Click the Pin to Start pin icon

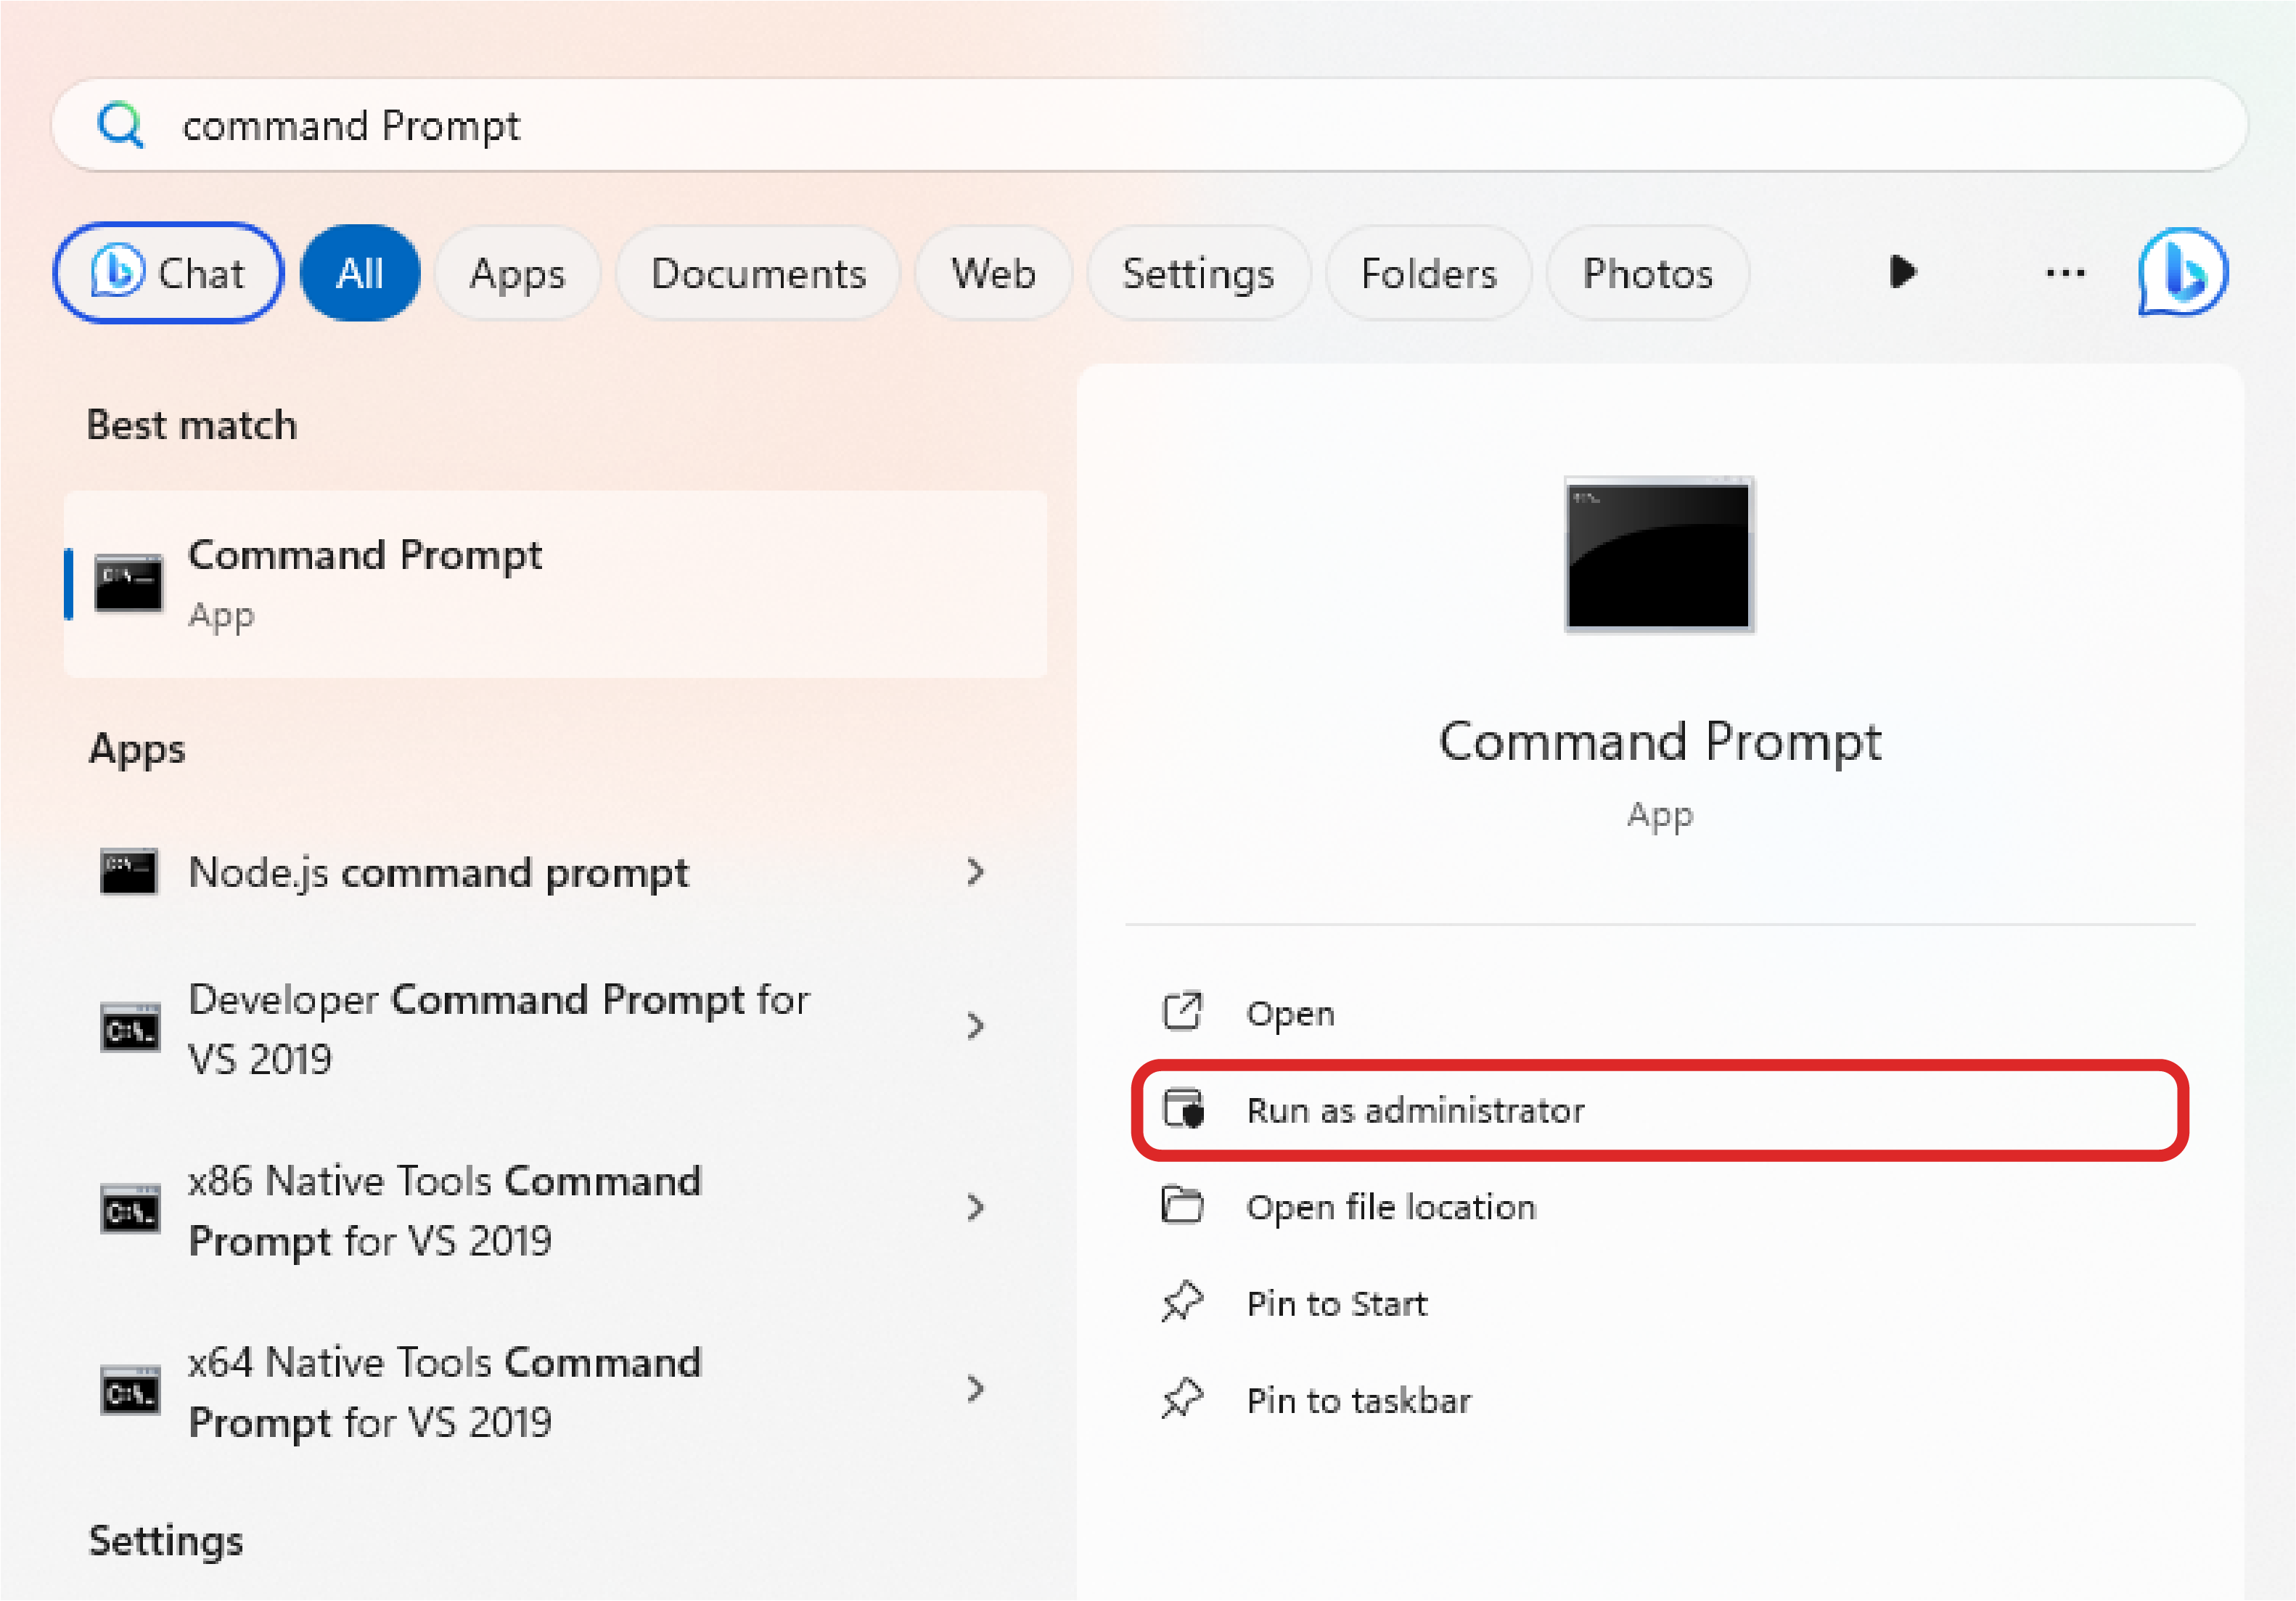pyautogui.click(x=1182, y=1303)
